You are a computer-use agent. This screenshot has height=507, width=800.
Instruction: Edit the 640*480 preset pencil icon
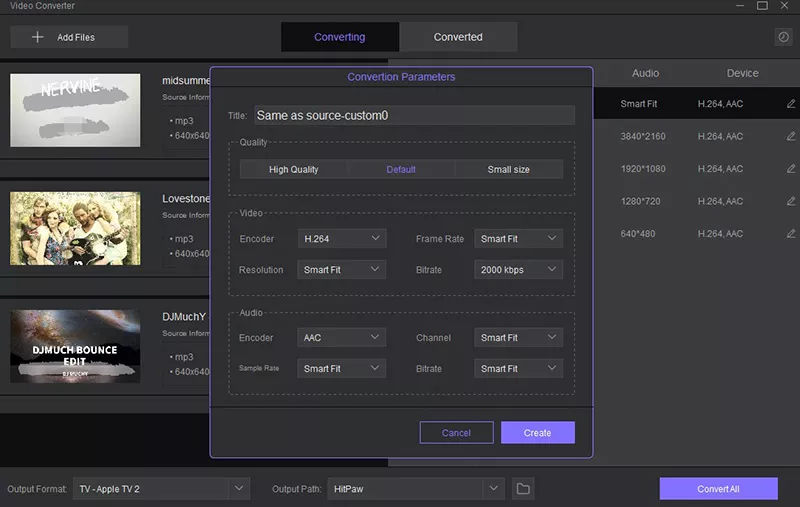click(x=791, y=234)
